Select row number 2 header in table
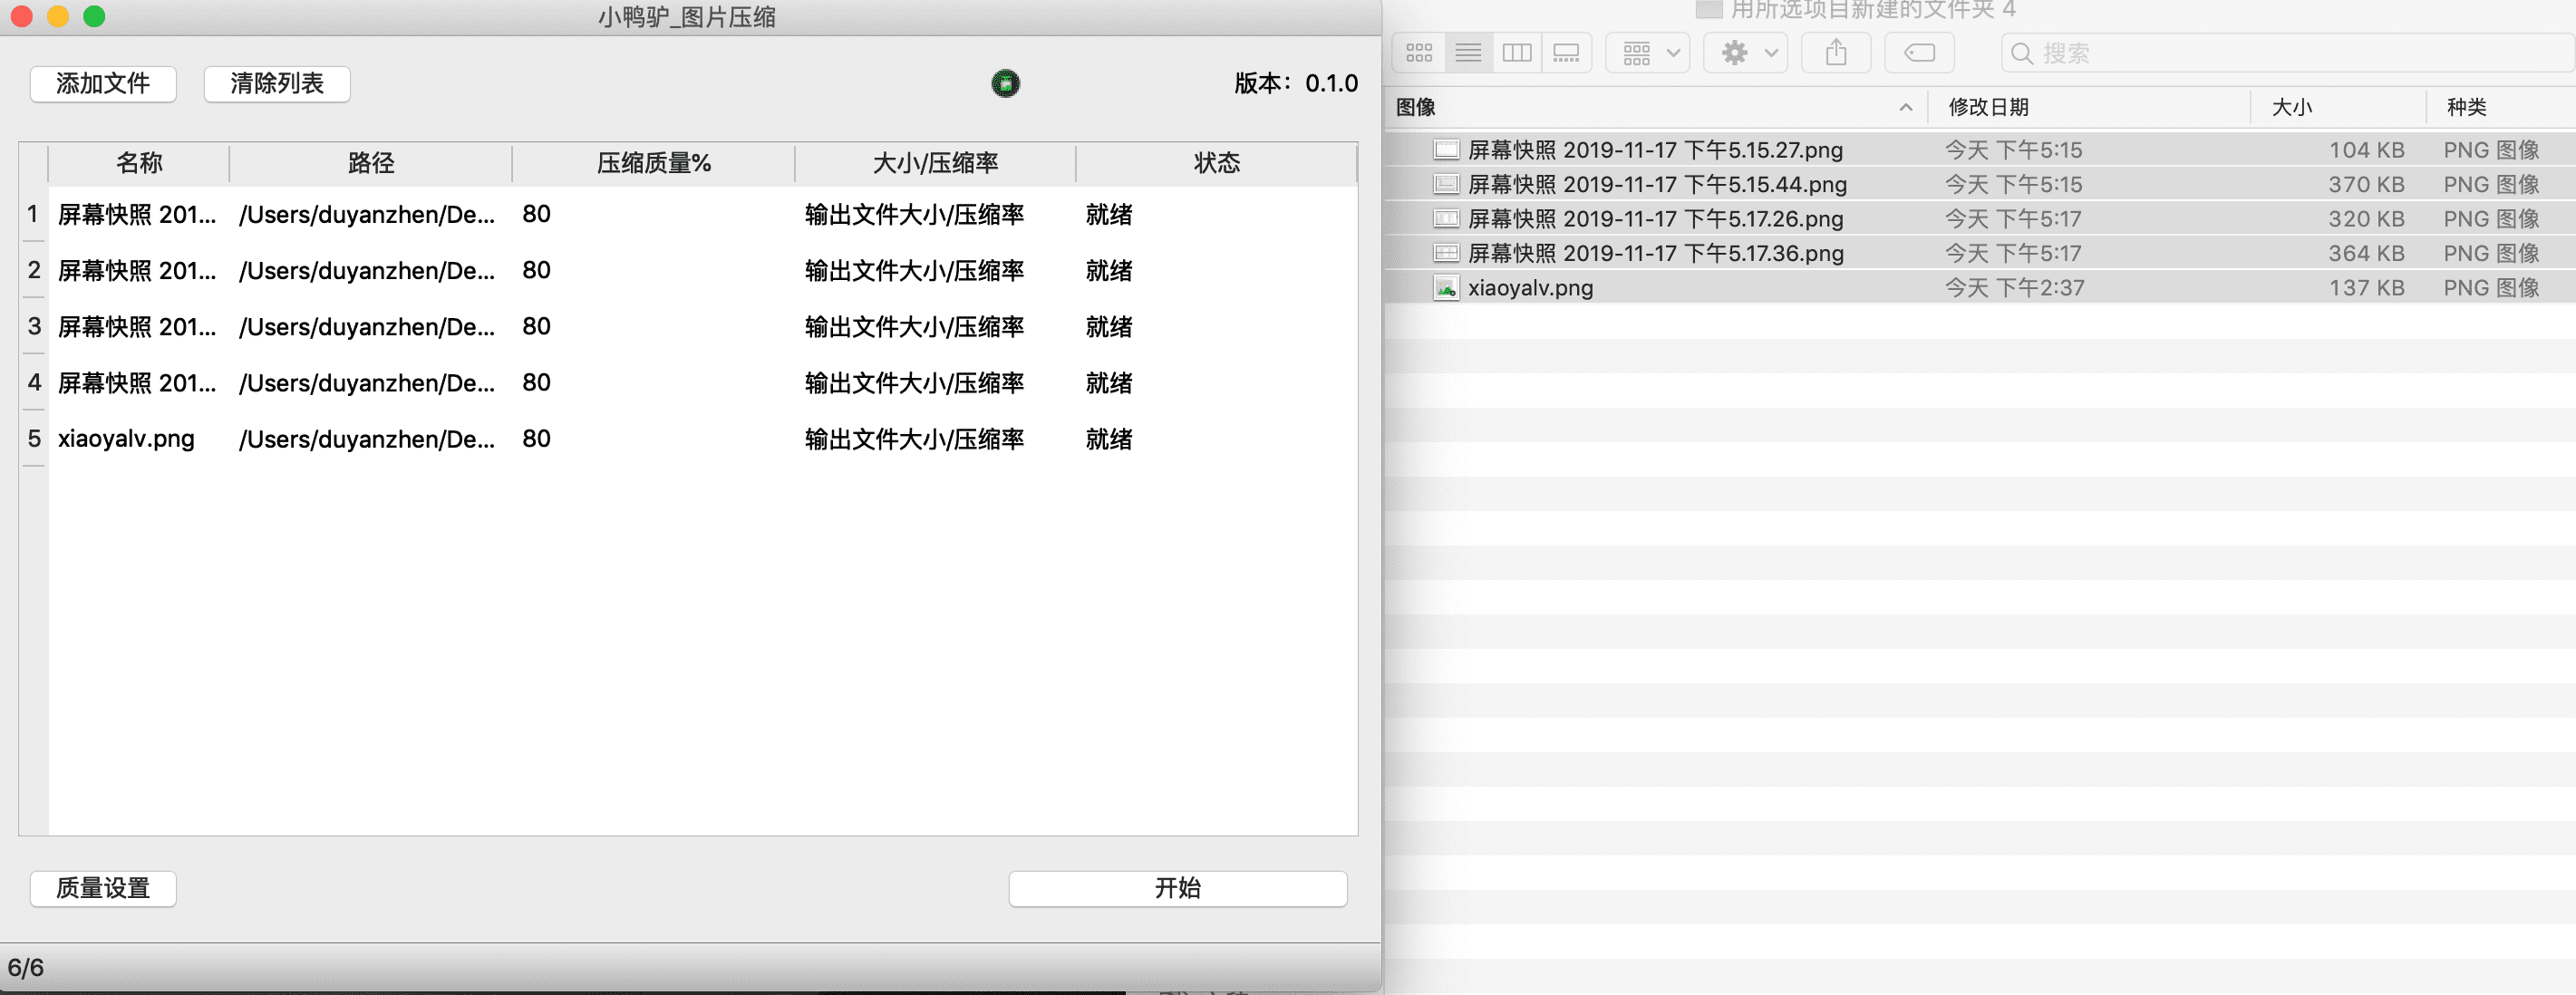 pos(34,270)
